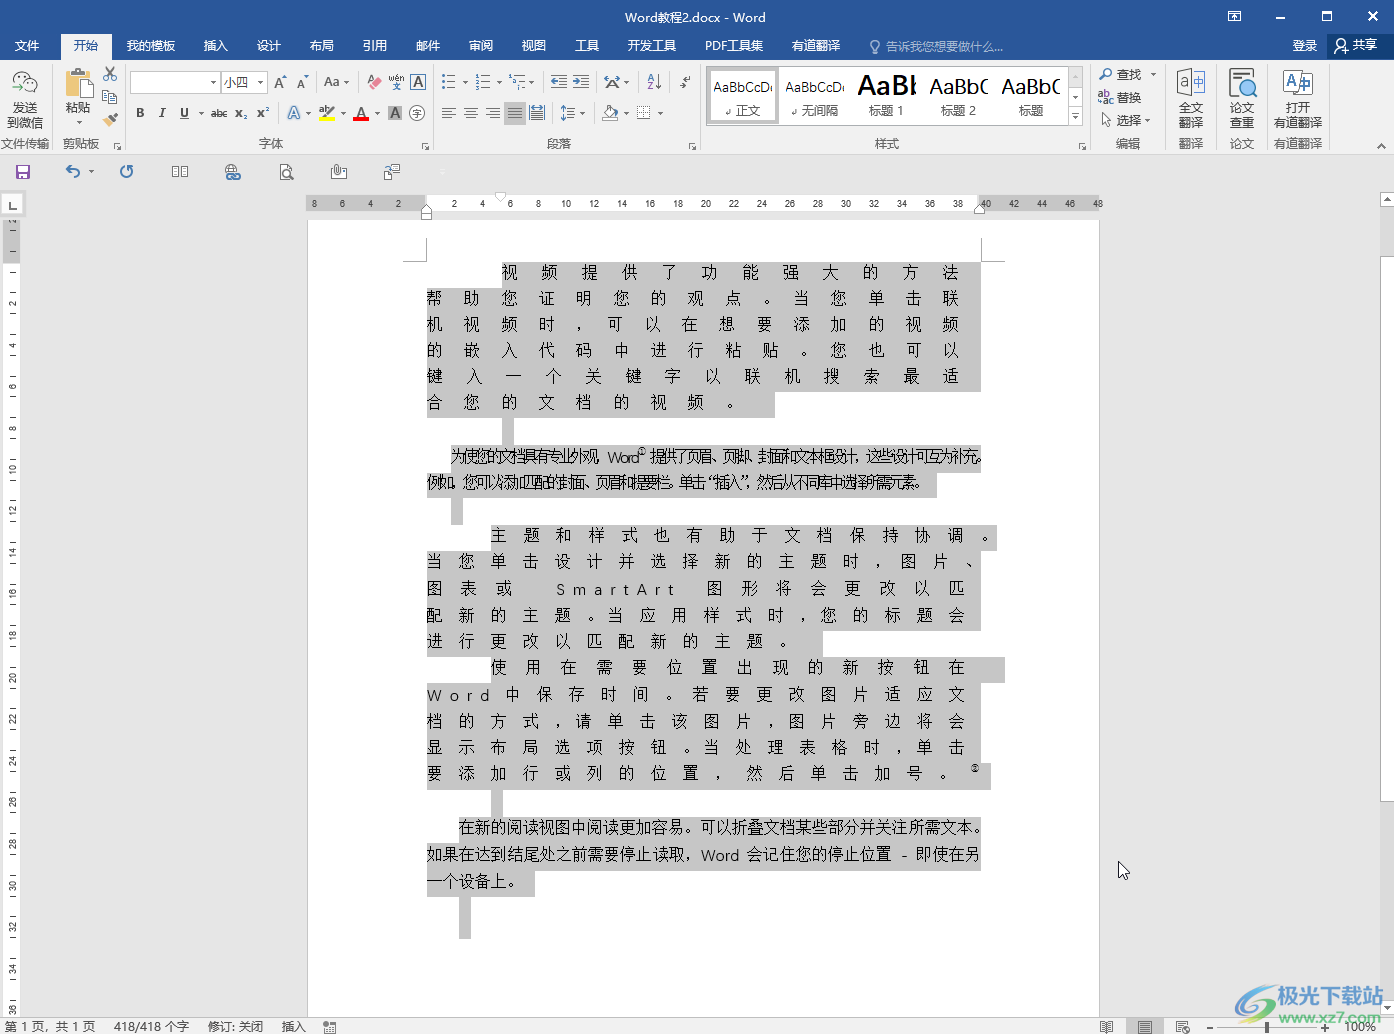Open the 文件 (File) tab
This screenshot has height=1034, width=1394.
tap(27, 46)
